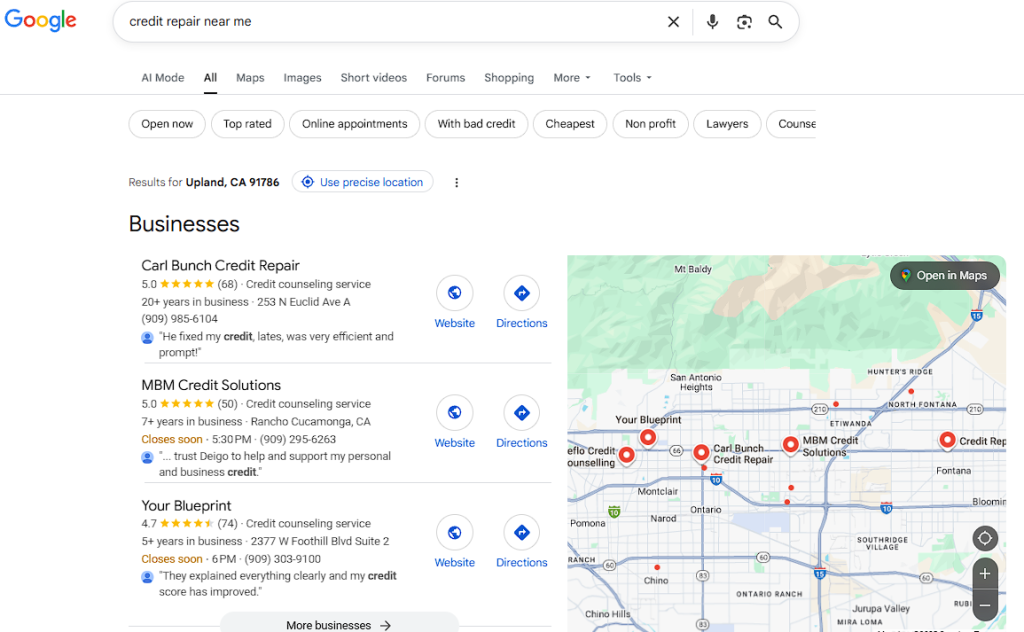
Task: Zoom in on the map
Action: click(985, 574)
